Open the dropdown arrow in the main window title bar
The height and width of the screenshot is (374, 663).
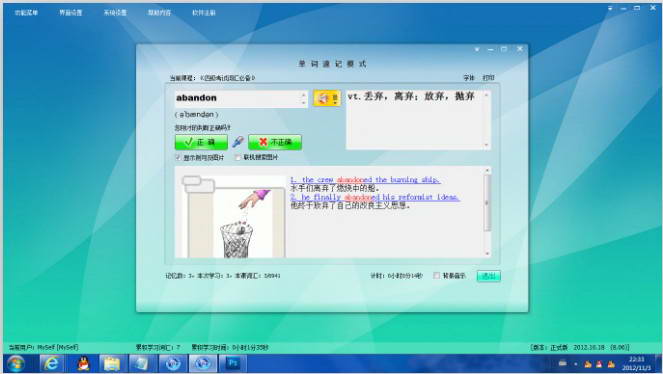point(610,8)
